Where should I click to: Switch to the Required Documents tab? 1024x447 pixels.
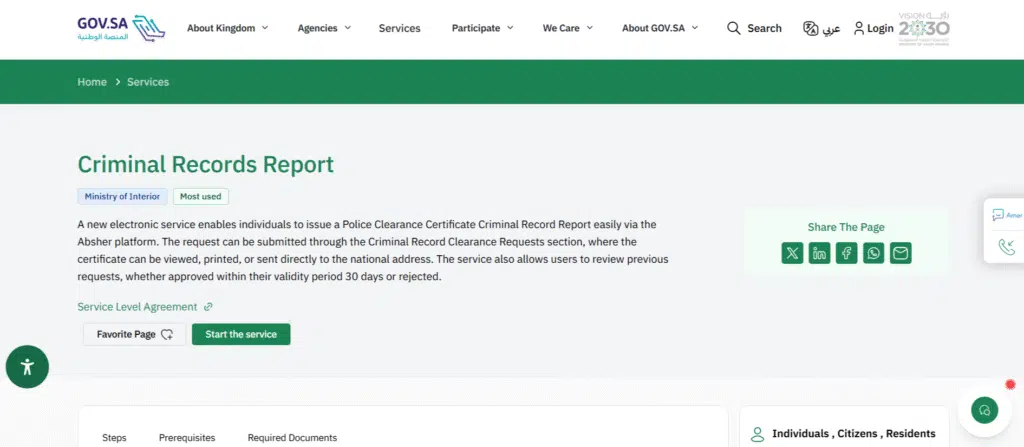tap(292, 438)
